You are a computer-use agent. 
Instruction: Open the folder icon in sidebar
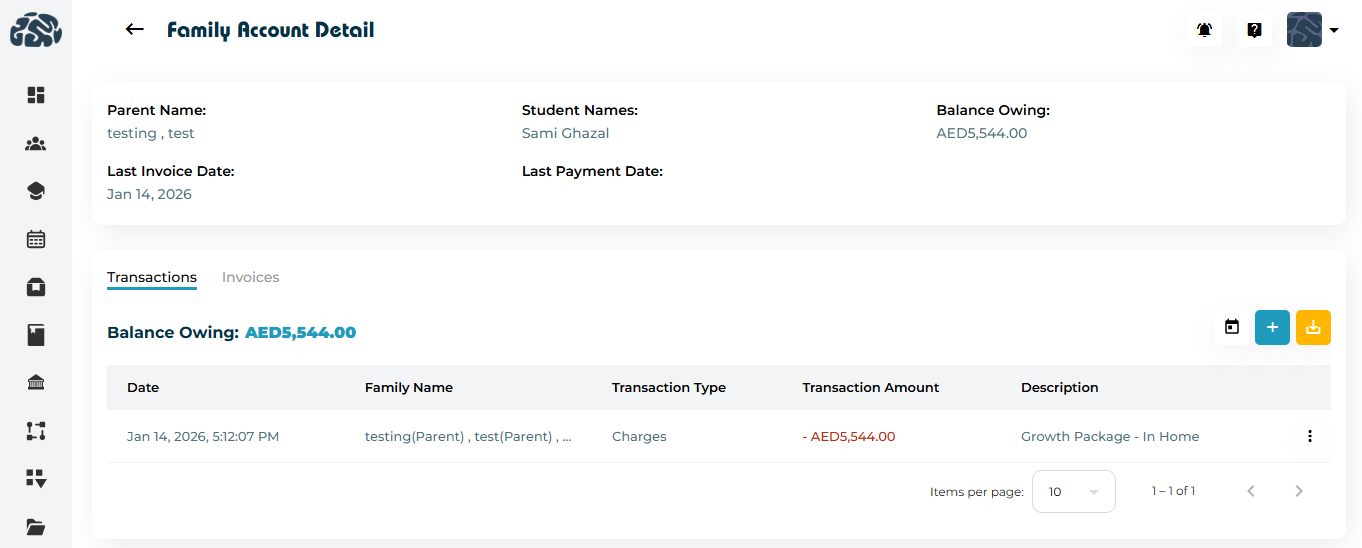(x=36, y=527)
